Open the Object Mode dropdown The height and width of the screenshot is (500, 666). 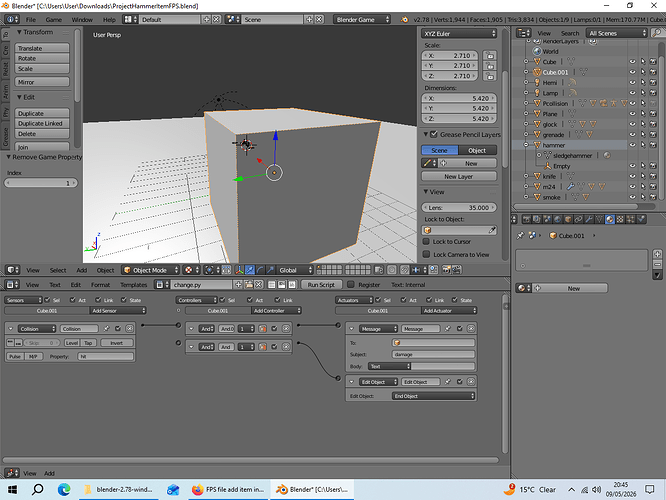click(x=151, y=270)
